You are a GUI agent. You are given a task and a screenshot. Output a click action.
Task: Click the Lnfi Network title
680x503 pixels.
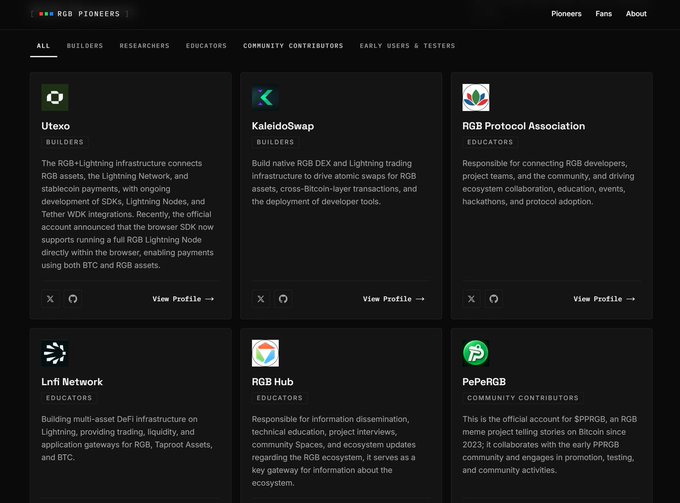coord(72,382)
